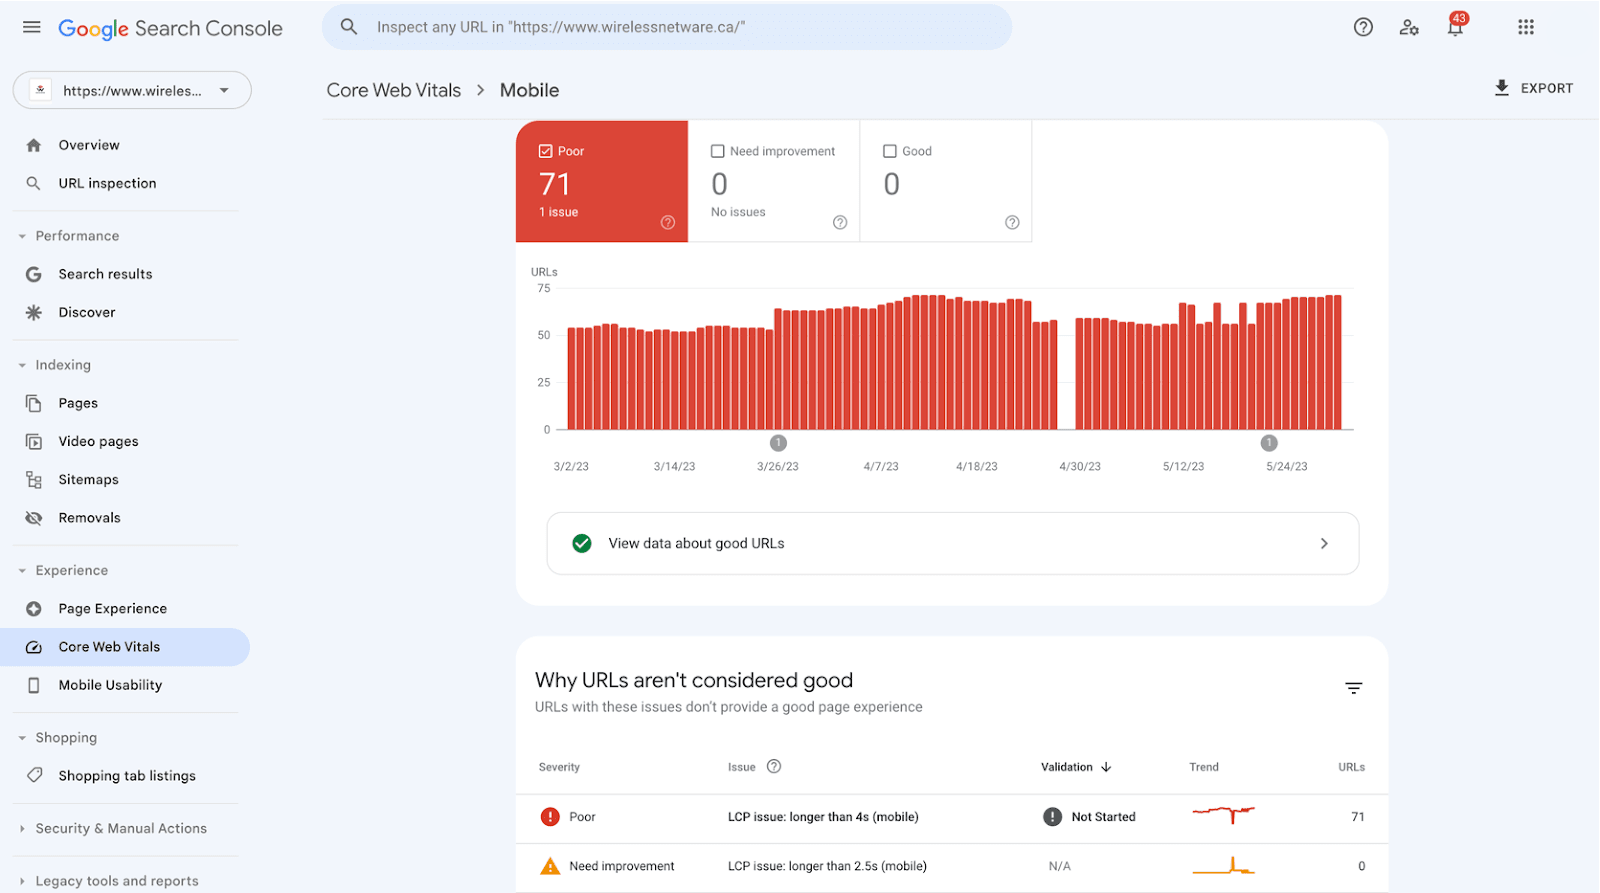Open users and permissions settings icon
Screen dimensions: 1600x893
coord(1409,27)
